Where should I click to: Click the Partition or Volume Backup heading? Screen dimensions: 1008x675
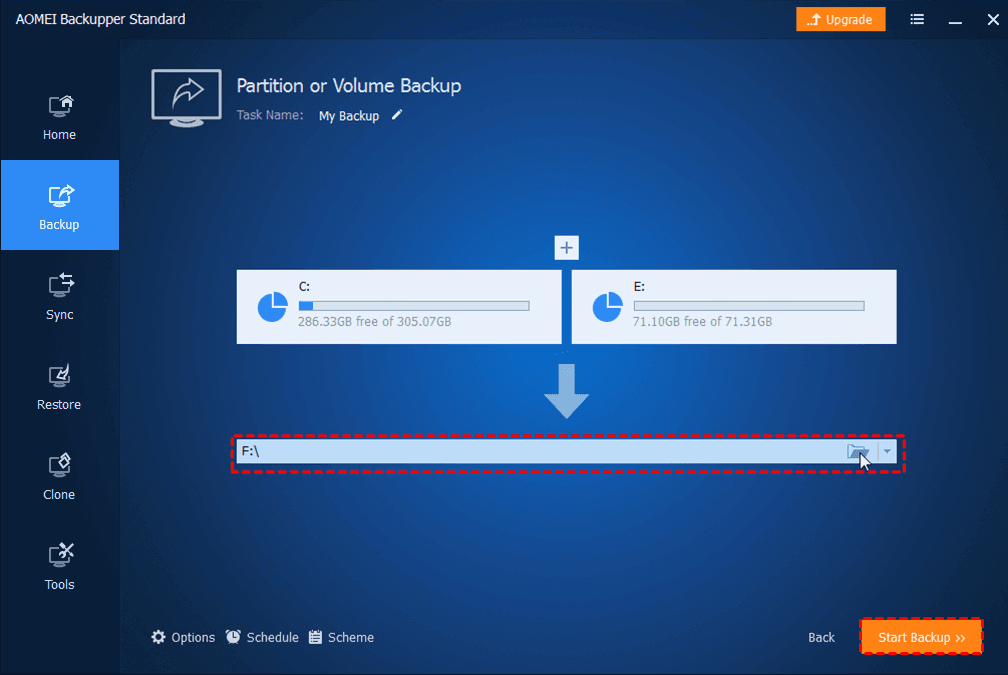(349, 86)
